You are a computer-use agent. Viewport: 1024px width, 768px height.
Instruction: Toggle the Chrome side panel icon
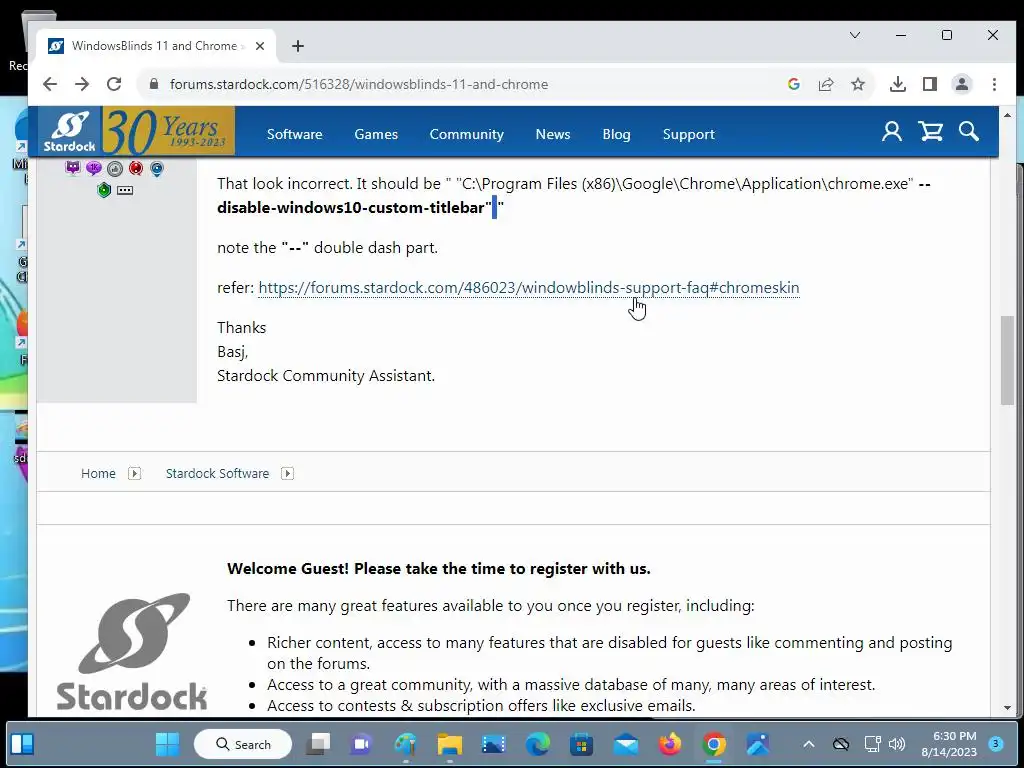point(930,84)
